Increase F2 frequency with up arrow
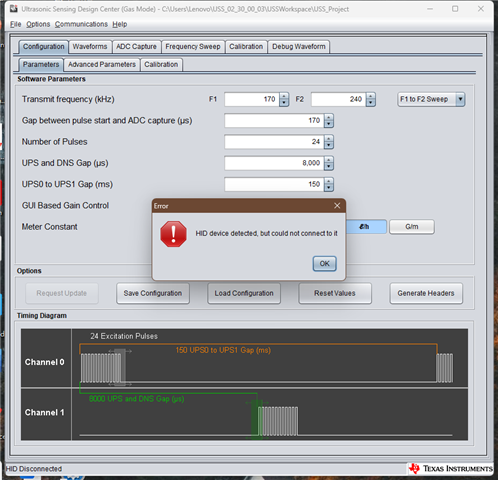 (x=371, y=96)
